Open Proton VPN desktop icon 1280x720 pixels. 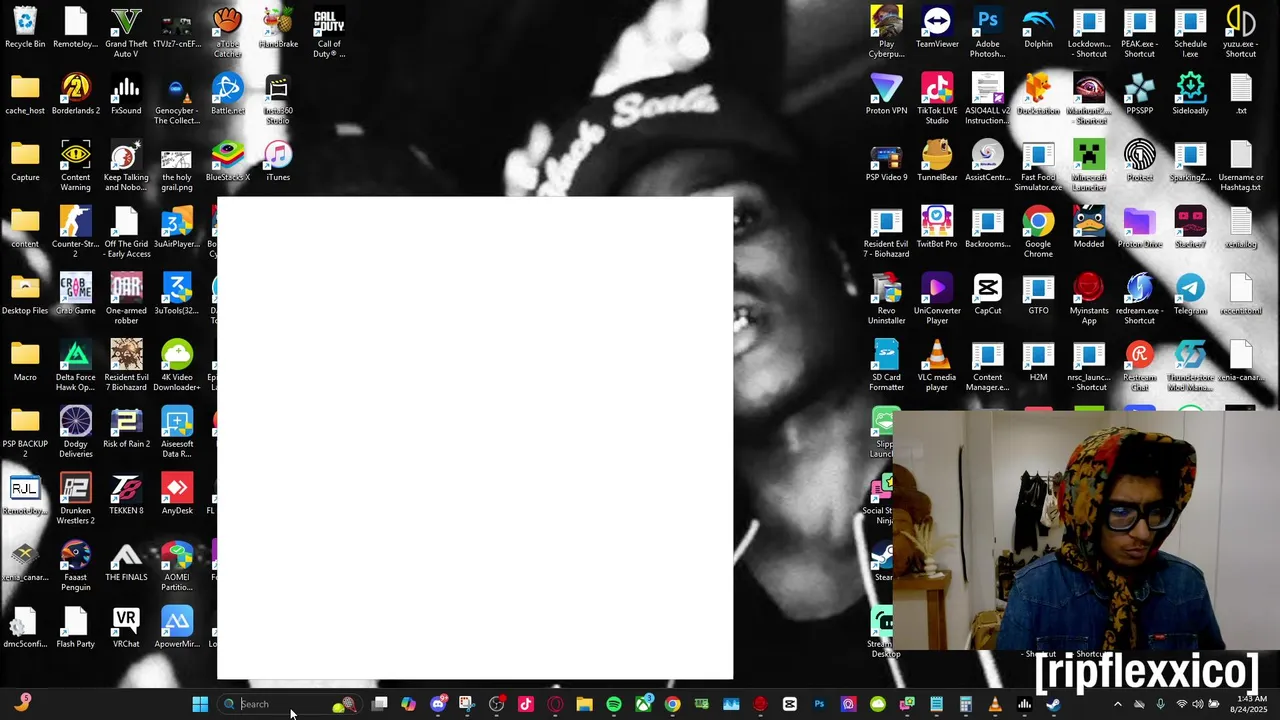tap(886, 95)
